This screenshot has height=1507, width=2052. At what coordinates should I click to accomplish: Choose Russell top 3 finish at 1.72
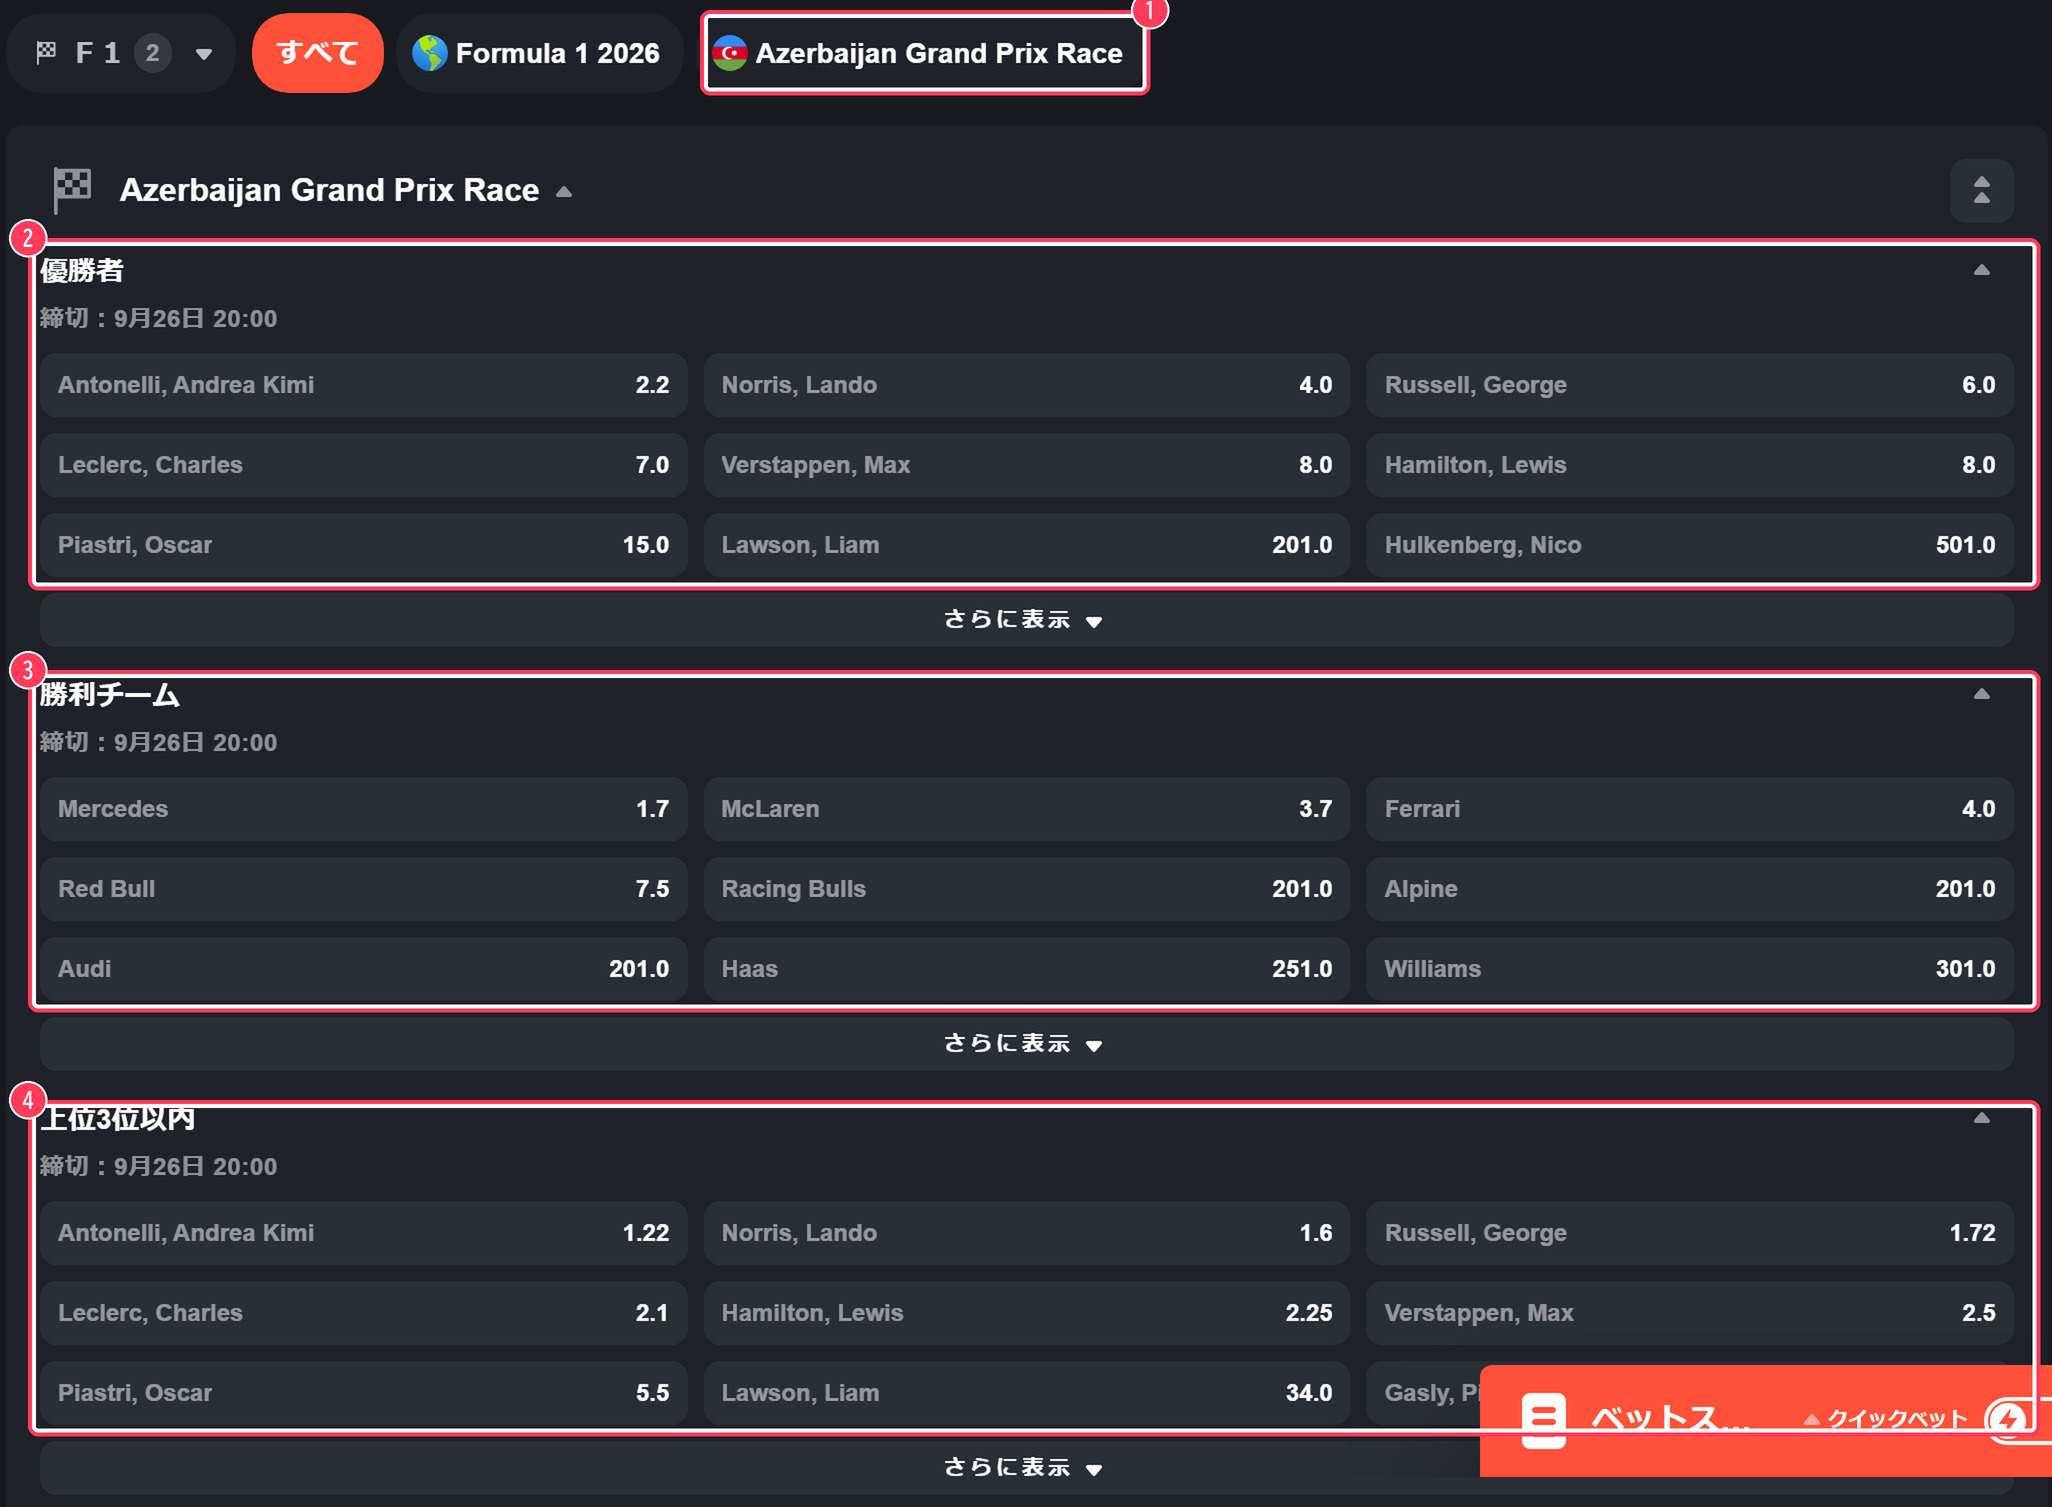click(1690, 1233)
